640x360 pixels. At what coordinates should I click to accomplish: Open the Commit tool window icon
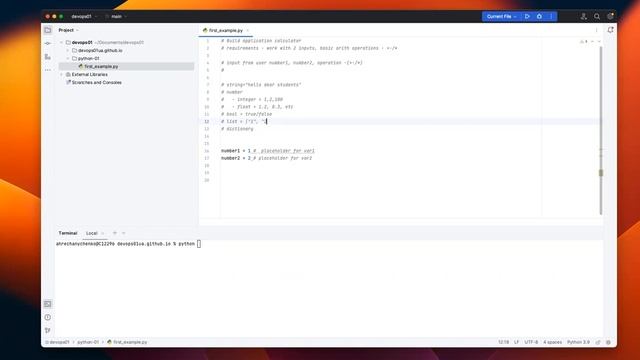pos(48,43)
